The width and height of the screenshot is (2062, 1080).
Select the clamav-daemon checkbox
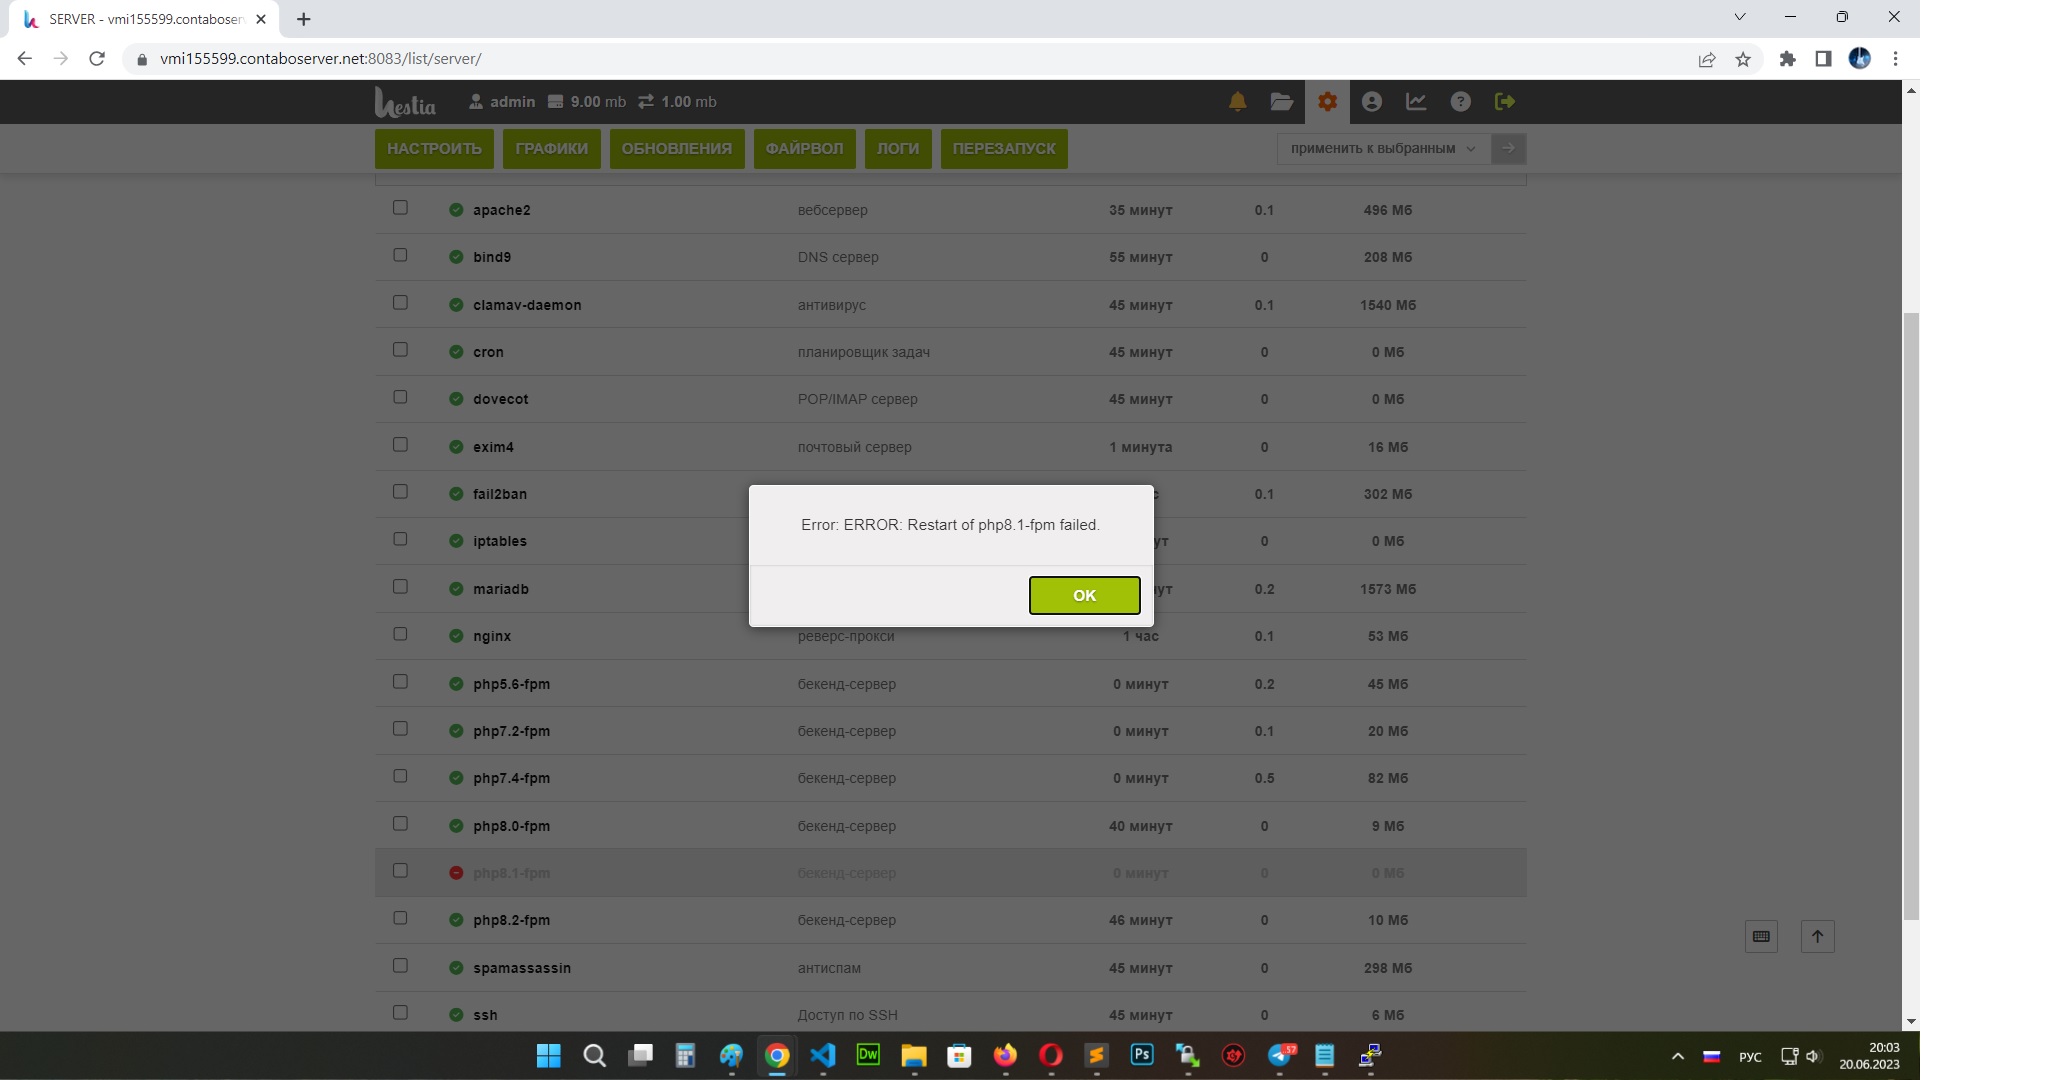[400, 303]
